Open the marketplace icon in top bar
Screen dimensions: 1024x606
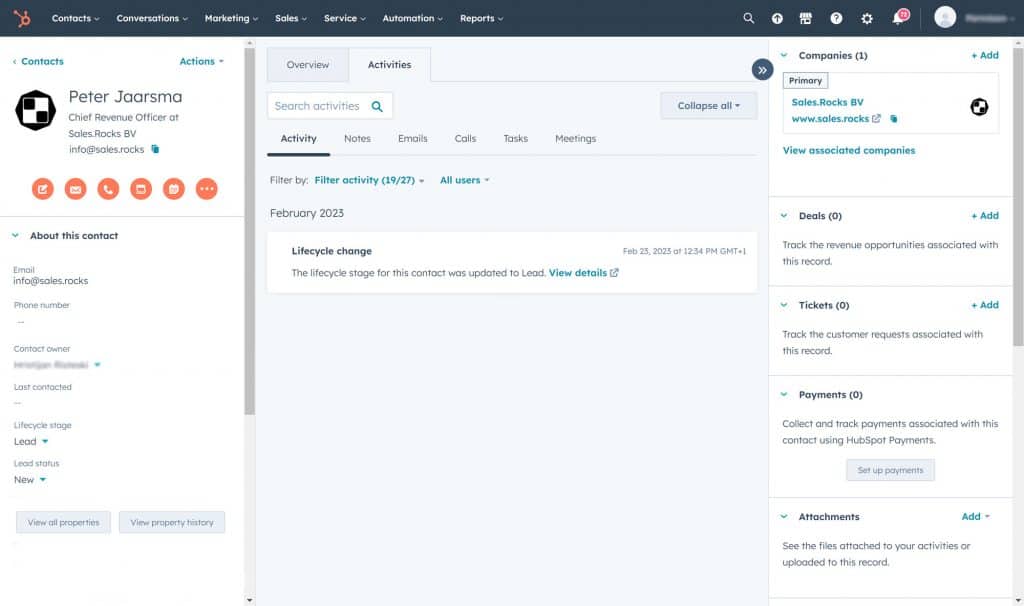click(x=806, y=18)
